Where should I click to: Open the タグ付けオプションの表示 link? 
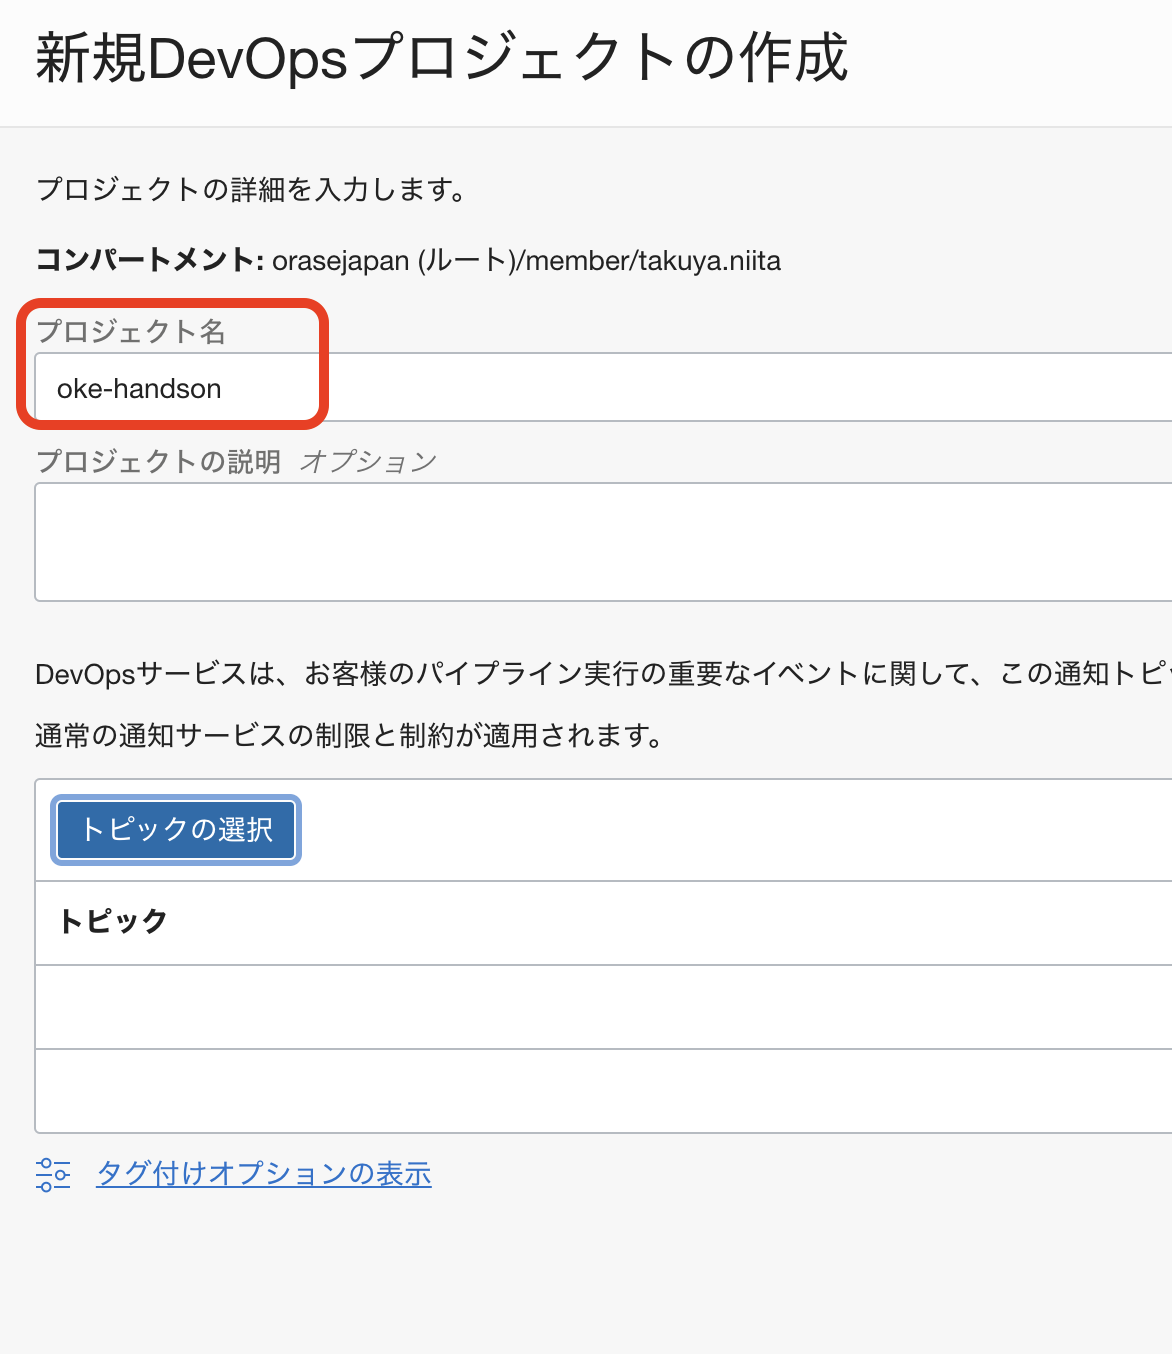point(264,1174)
